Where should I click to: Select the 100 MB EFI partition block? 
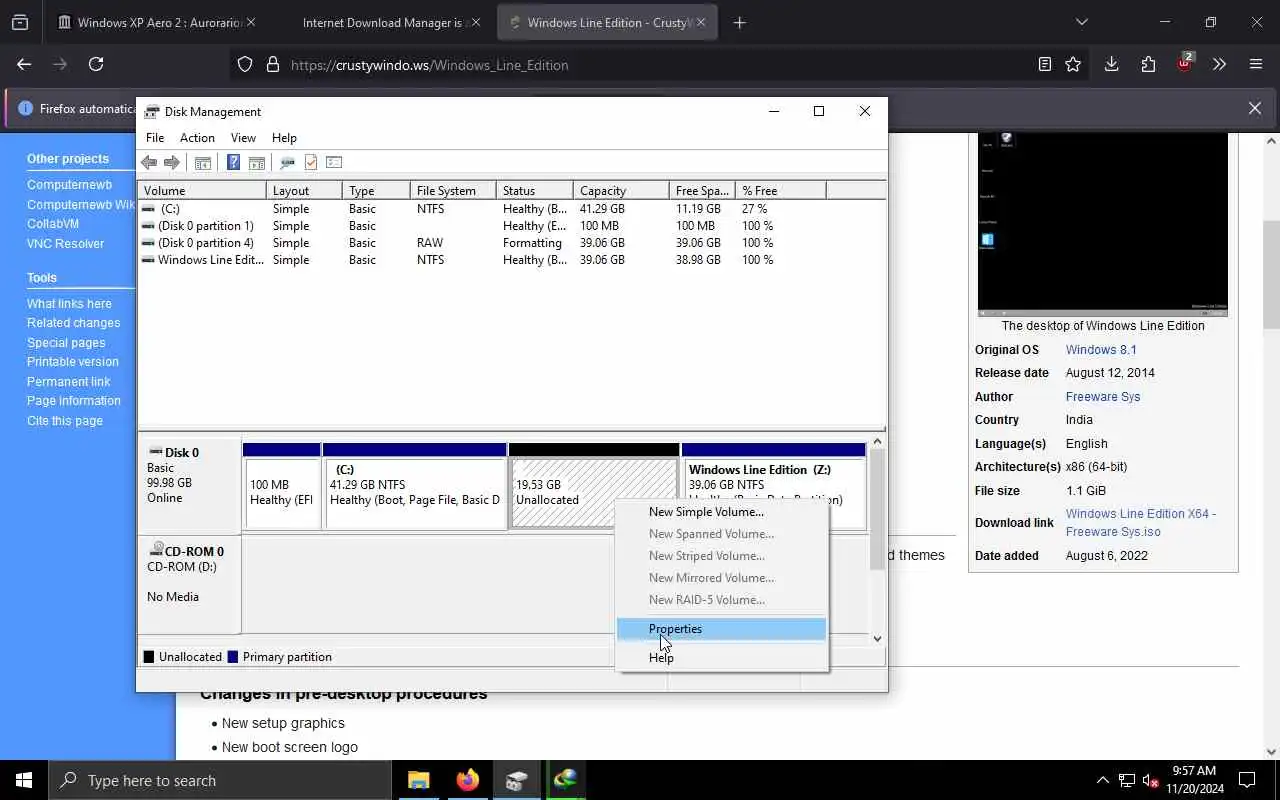[x=282, y=486]
